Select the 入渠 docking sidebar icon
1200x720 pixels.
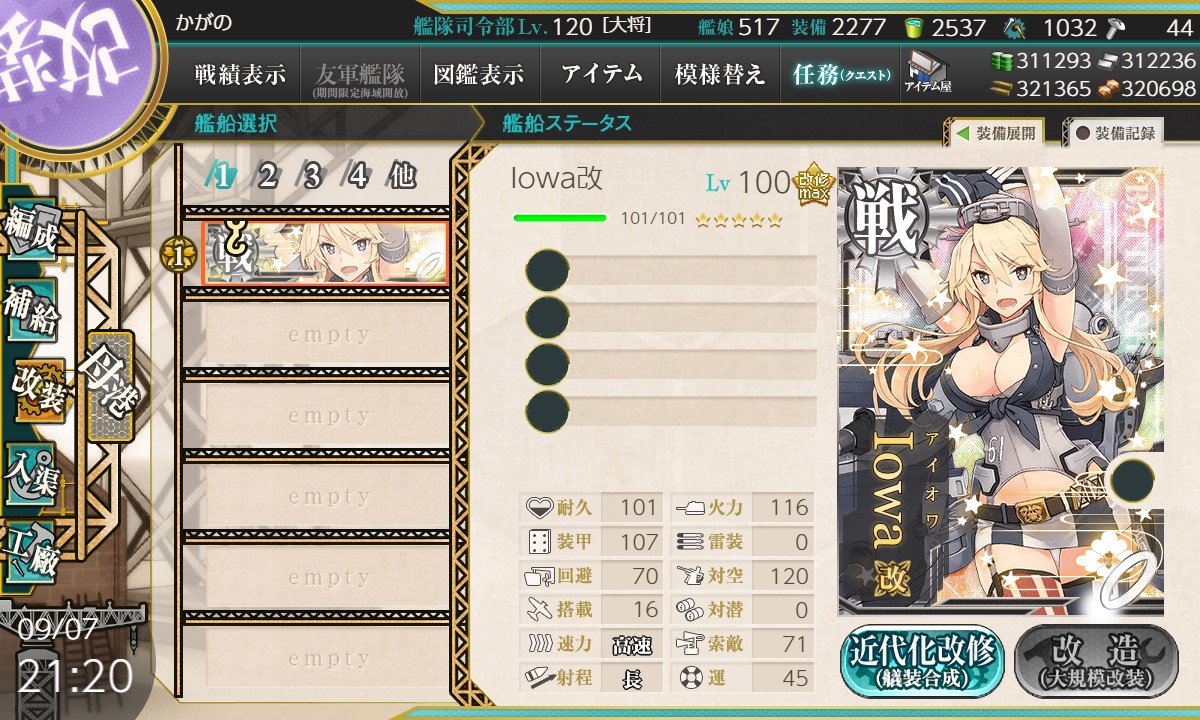(x=32, y=471)
